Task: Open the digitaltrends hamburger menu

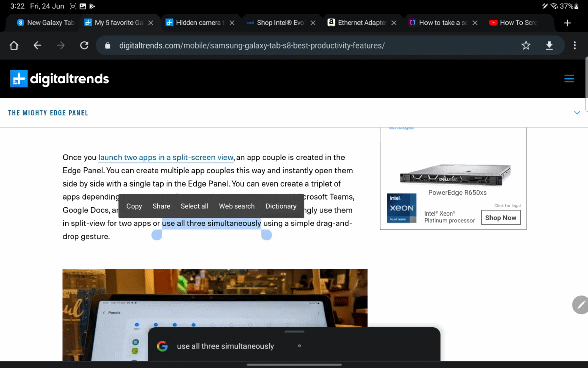Action: pyautogui.click(x=569, y=78)
